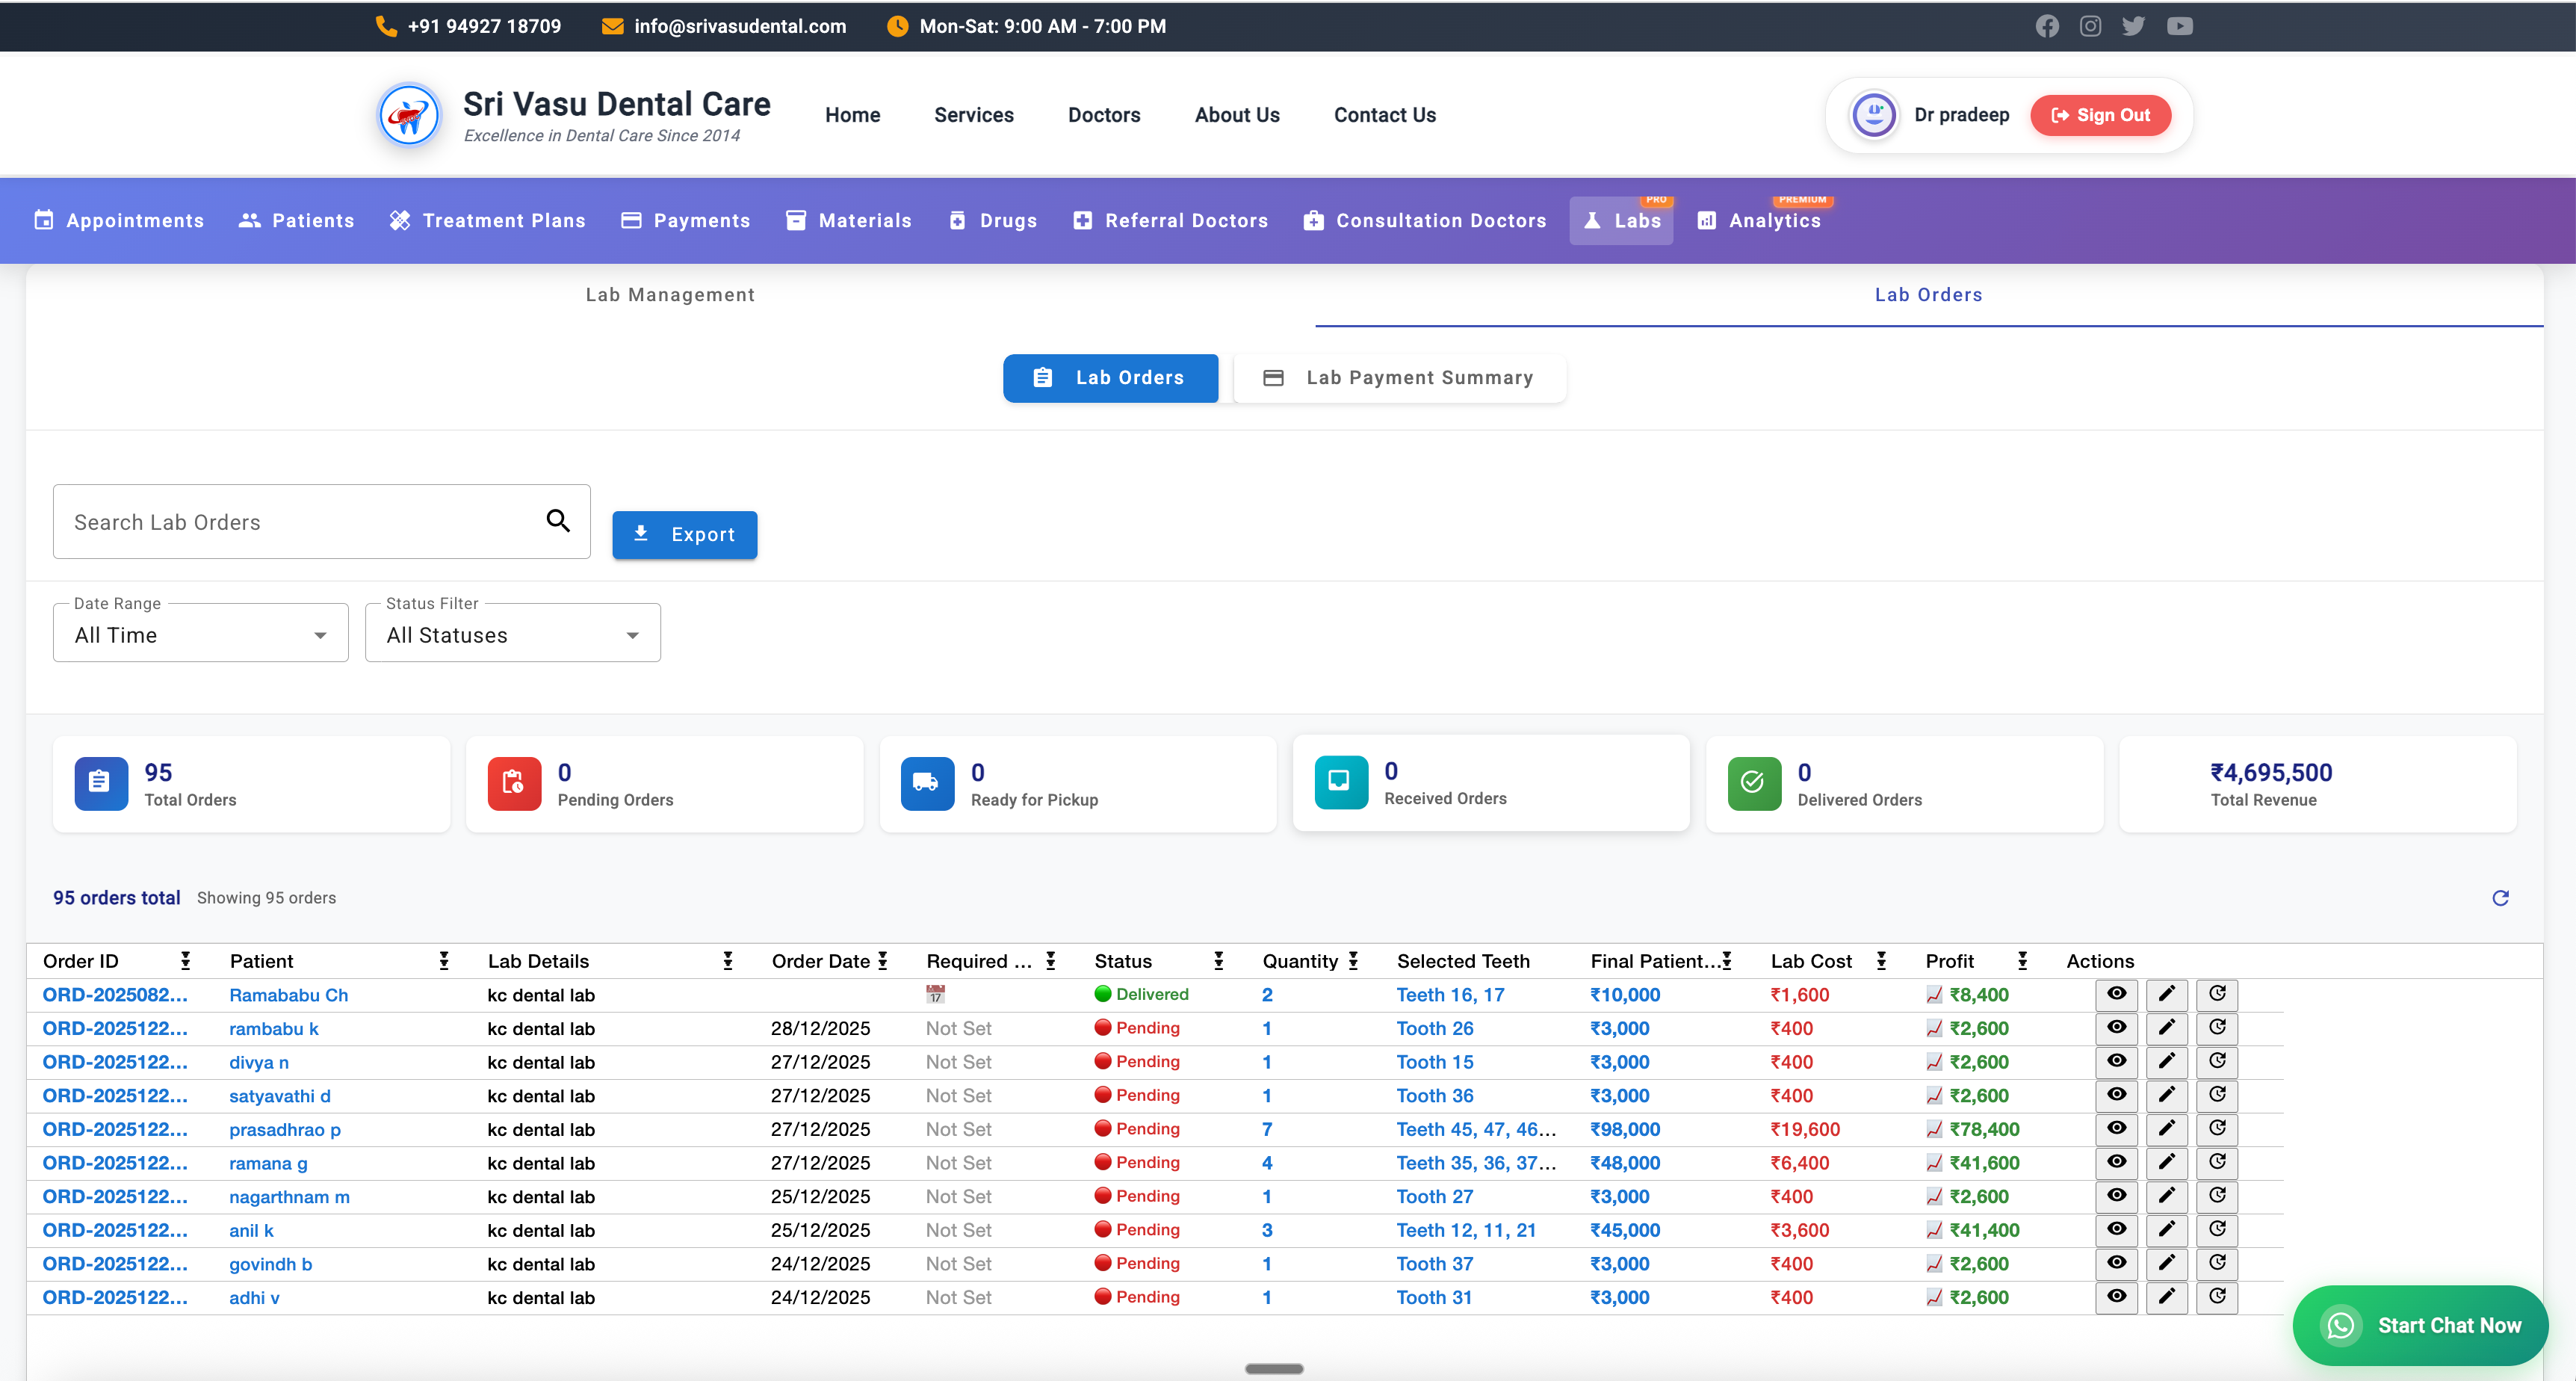Switch to Lab Management tab
Screen dimensions: 2576x1381
pyautogui.click(x=670, y=295)
